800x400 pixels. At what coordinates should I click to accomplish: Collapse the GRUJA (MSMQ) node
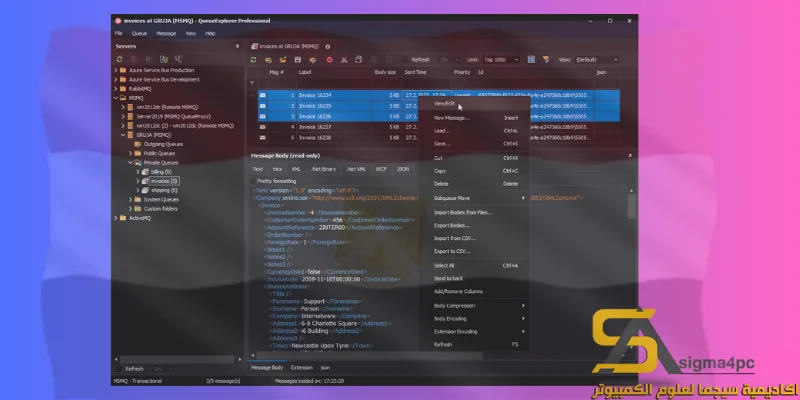click(x=123, y=135)
